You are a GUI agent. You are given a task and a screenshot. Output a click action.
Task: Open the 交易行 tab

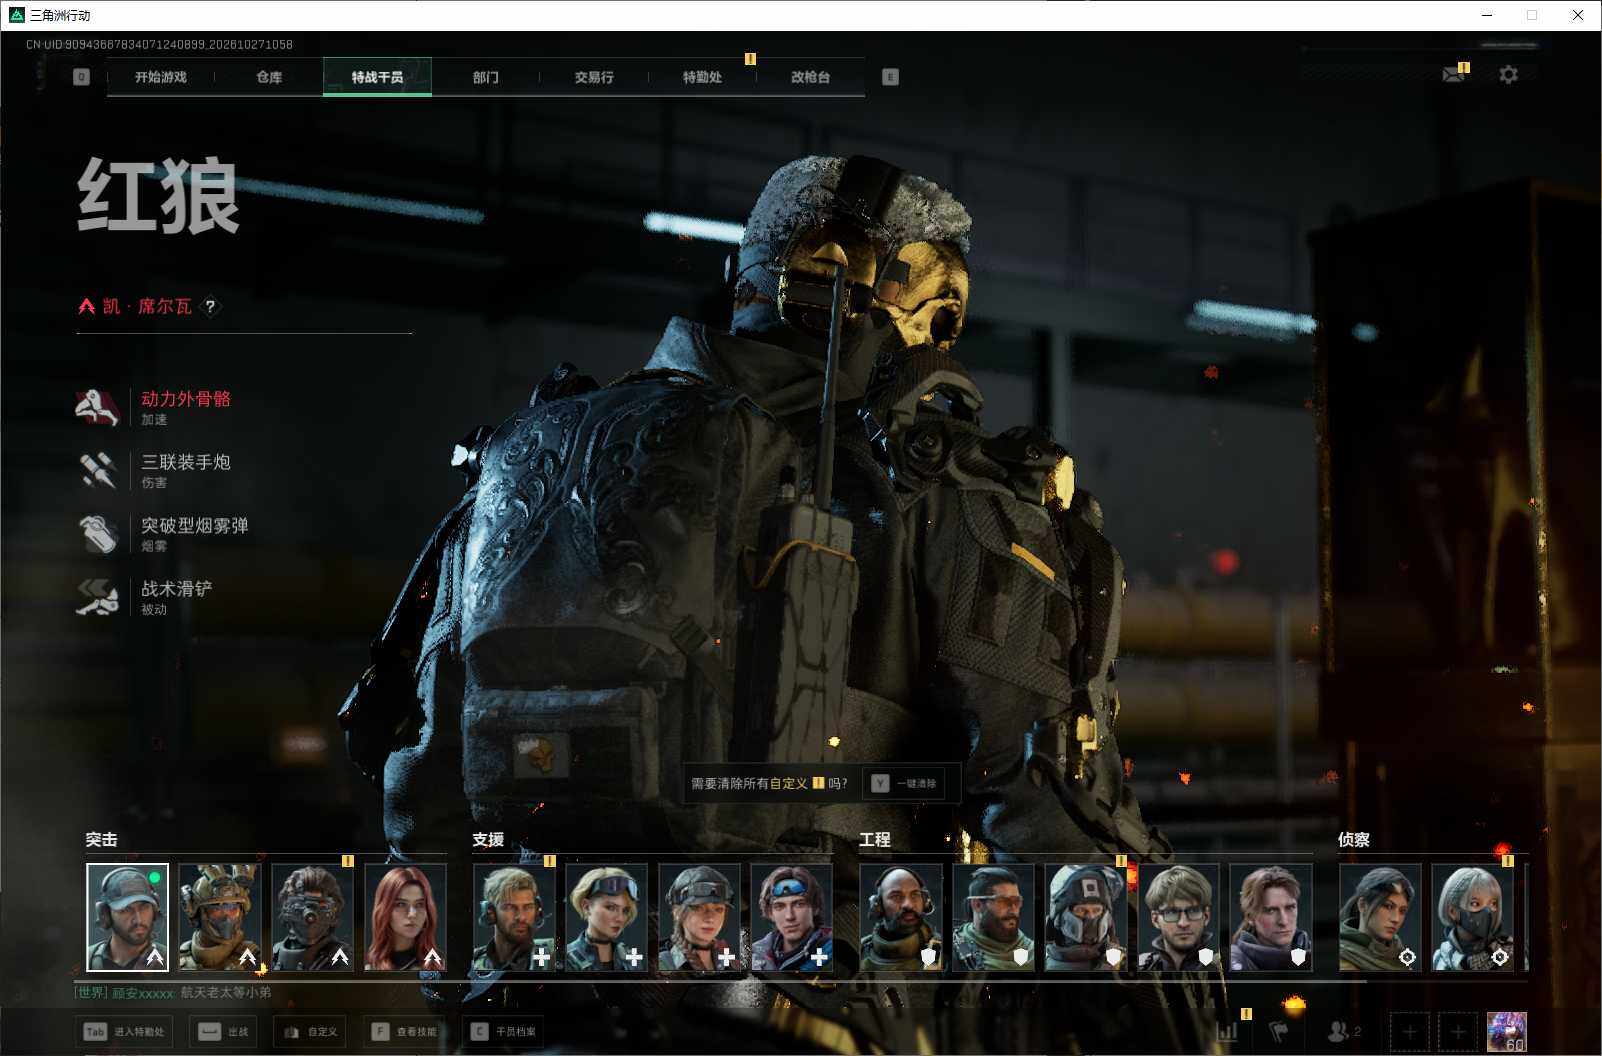click(x=594, y=77)
